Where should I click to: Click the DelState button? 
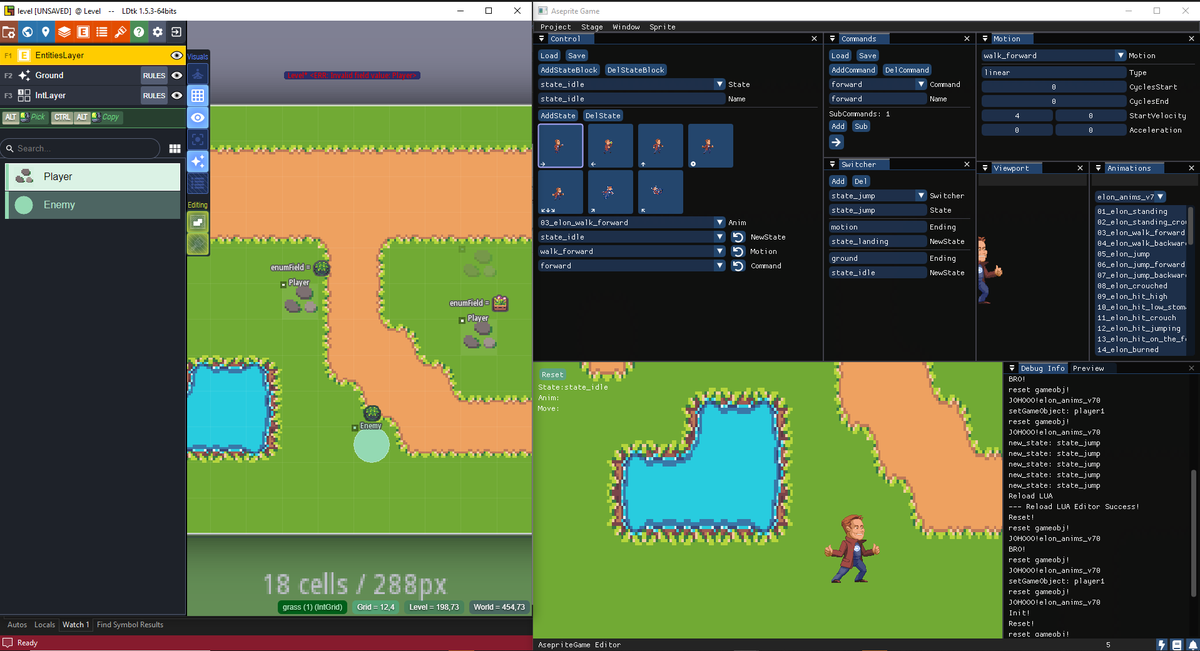click(603, 116)
